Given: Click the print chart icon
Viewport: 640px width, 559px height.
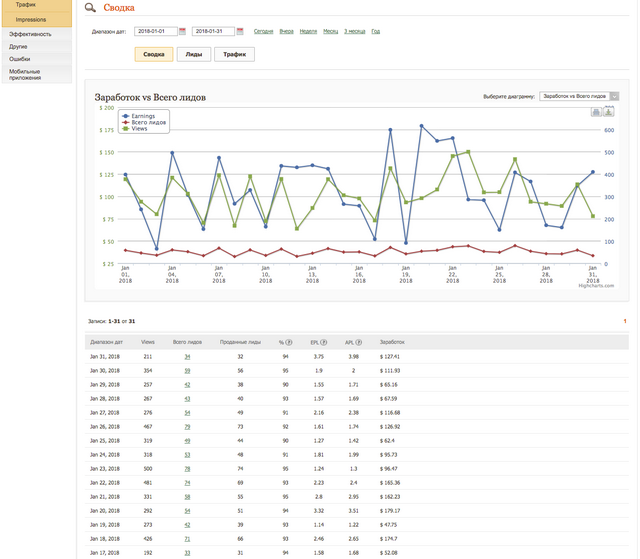Looking at the screenshot, I should 596,112.
